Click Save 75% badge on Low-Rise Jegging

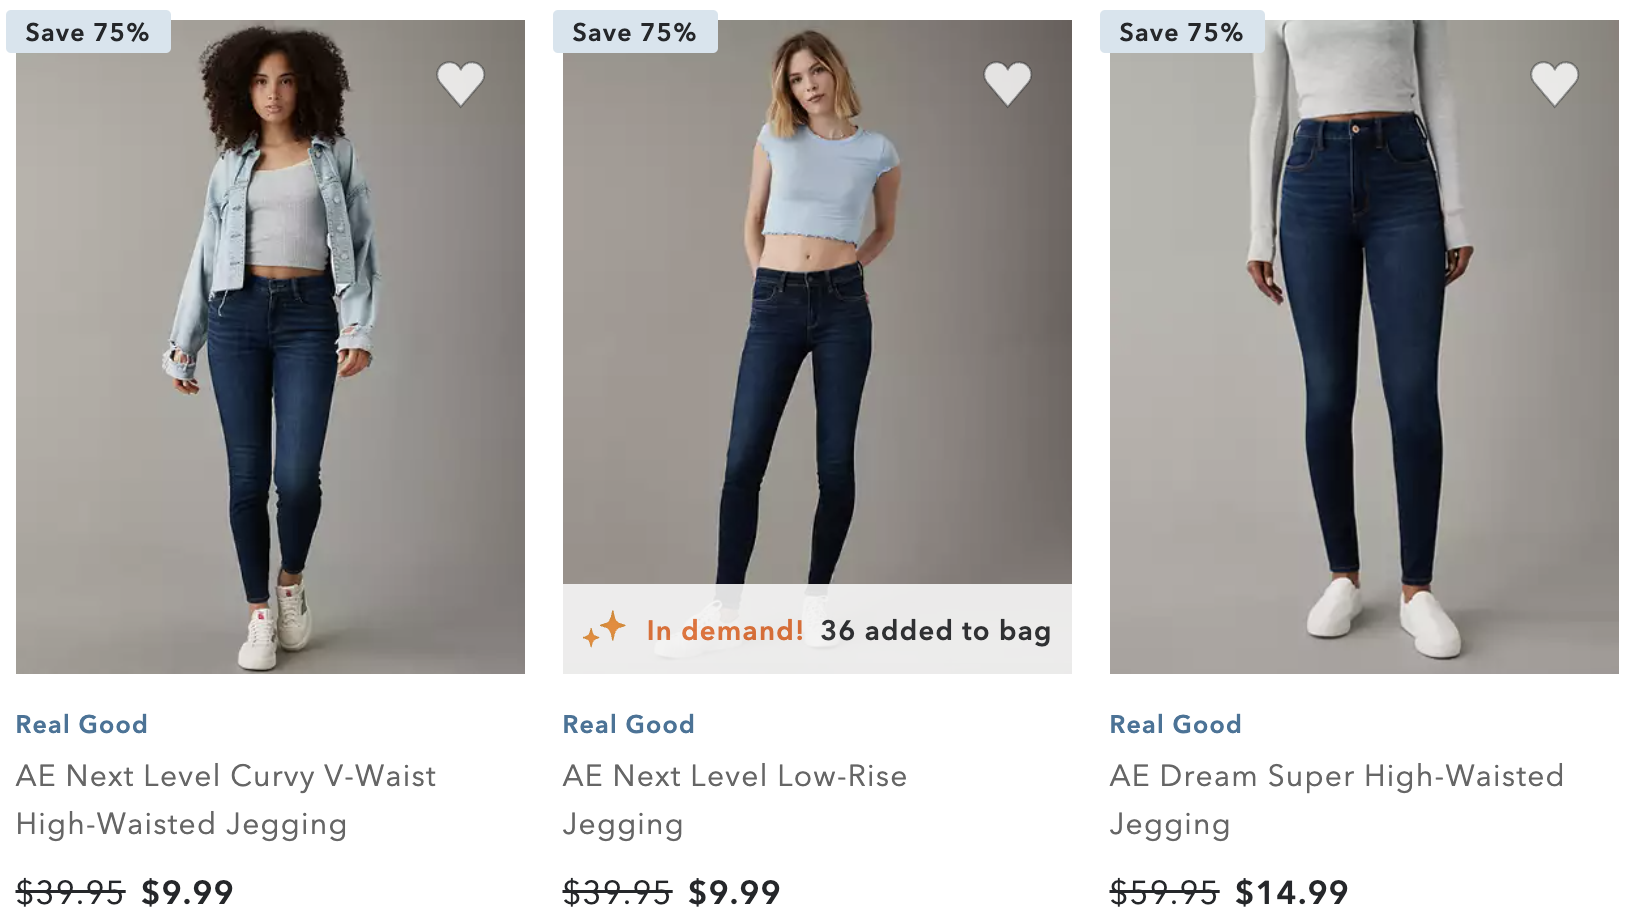coord(635,32)
